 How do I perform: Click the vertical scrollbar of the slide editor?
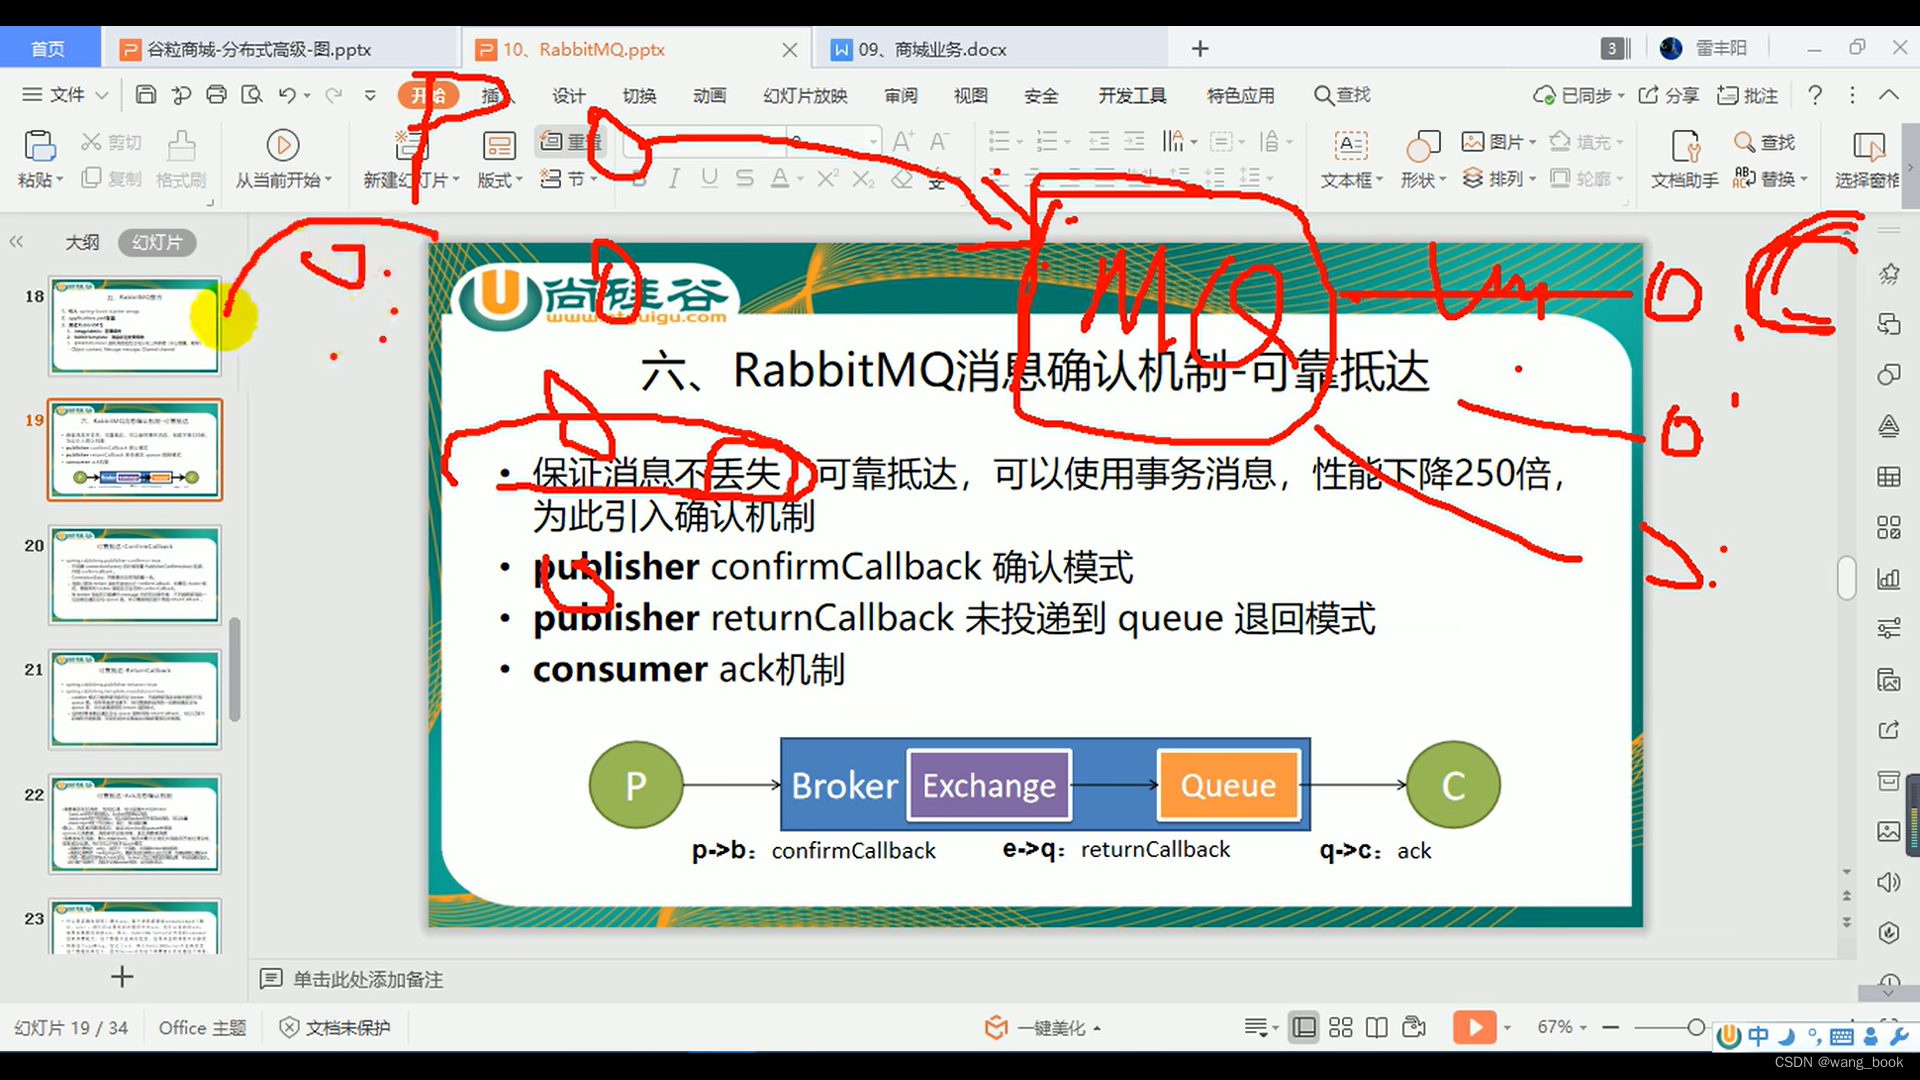[x=1847, y=578]
